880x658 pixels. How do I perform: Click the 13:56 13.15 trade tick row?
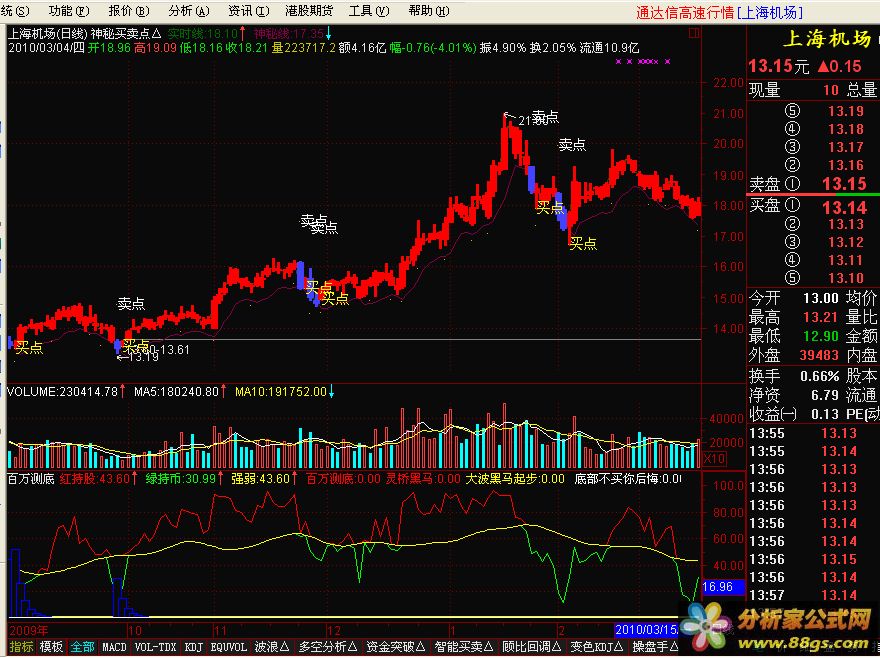point(803,559)
